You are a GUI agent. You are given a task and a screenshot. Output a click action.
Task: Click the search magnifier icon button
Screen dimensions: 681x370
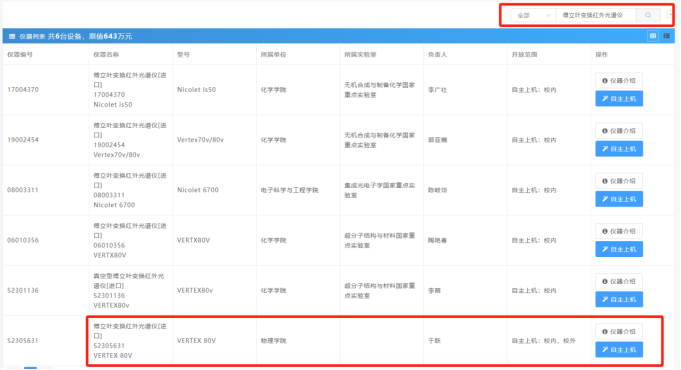(648, 15)
